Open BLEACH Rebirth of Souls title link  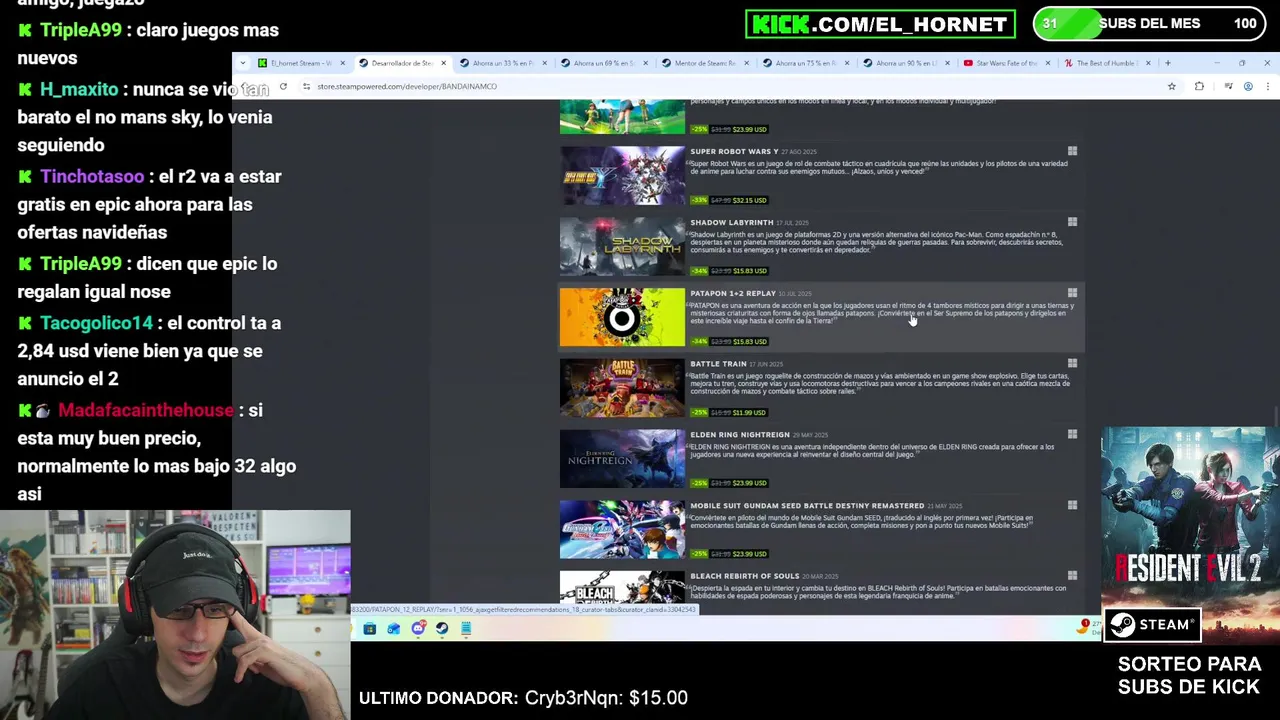744,576
